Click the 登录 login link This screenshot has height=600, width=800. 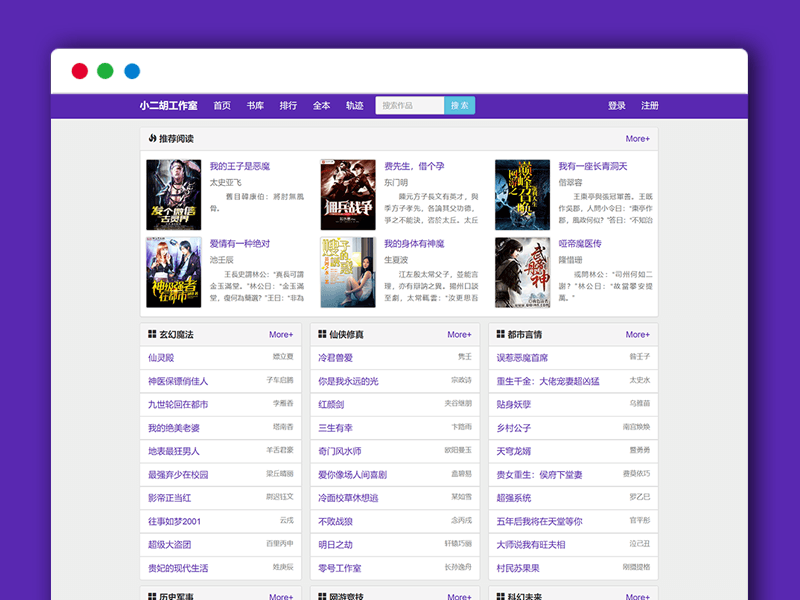[617, 106]
